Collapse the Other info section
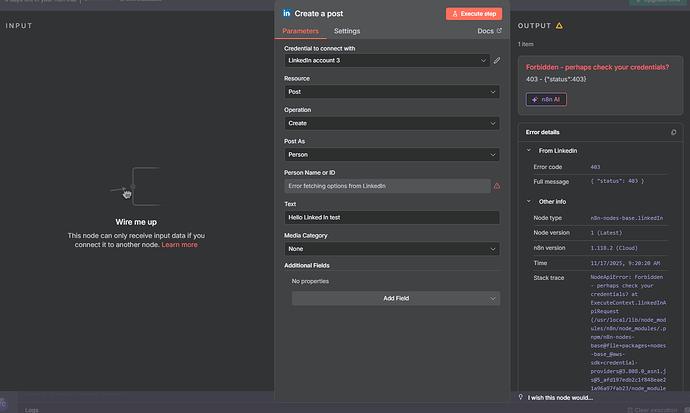Screen dimensions: 690x413 528,201
